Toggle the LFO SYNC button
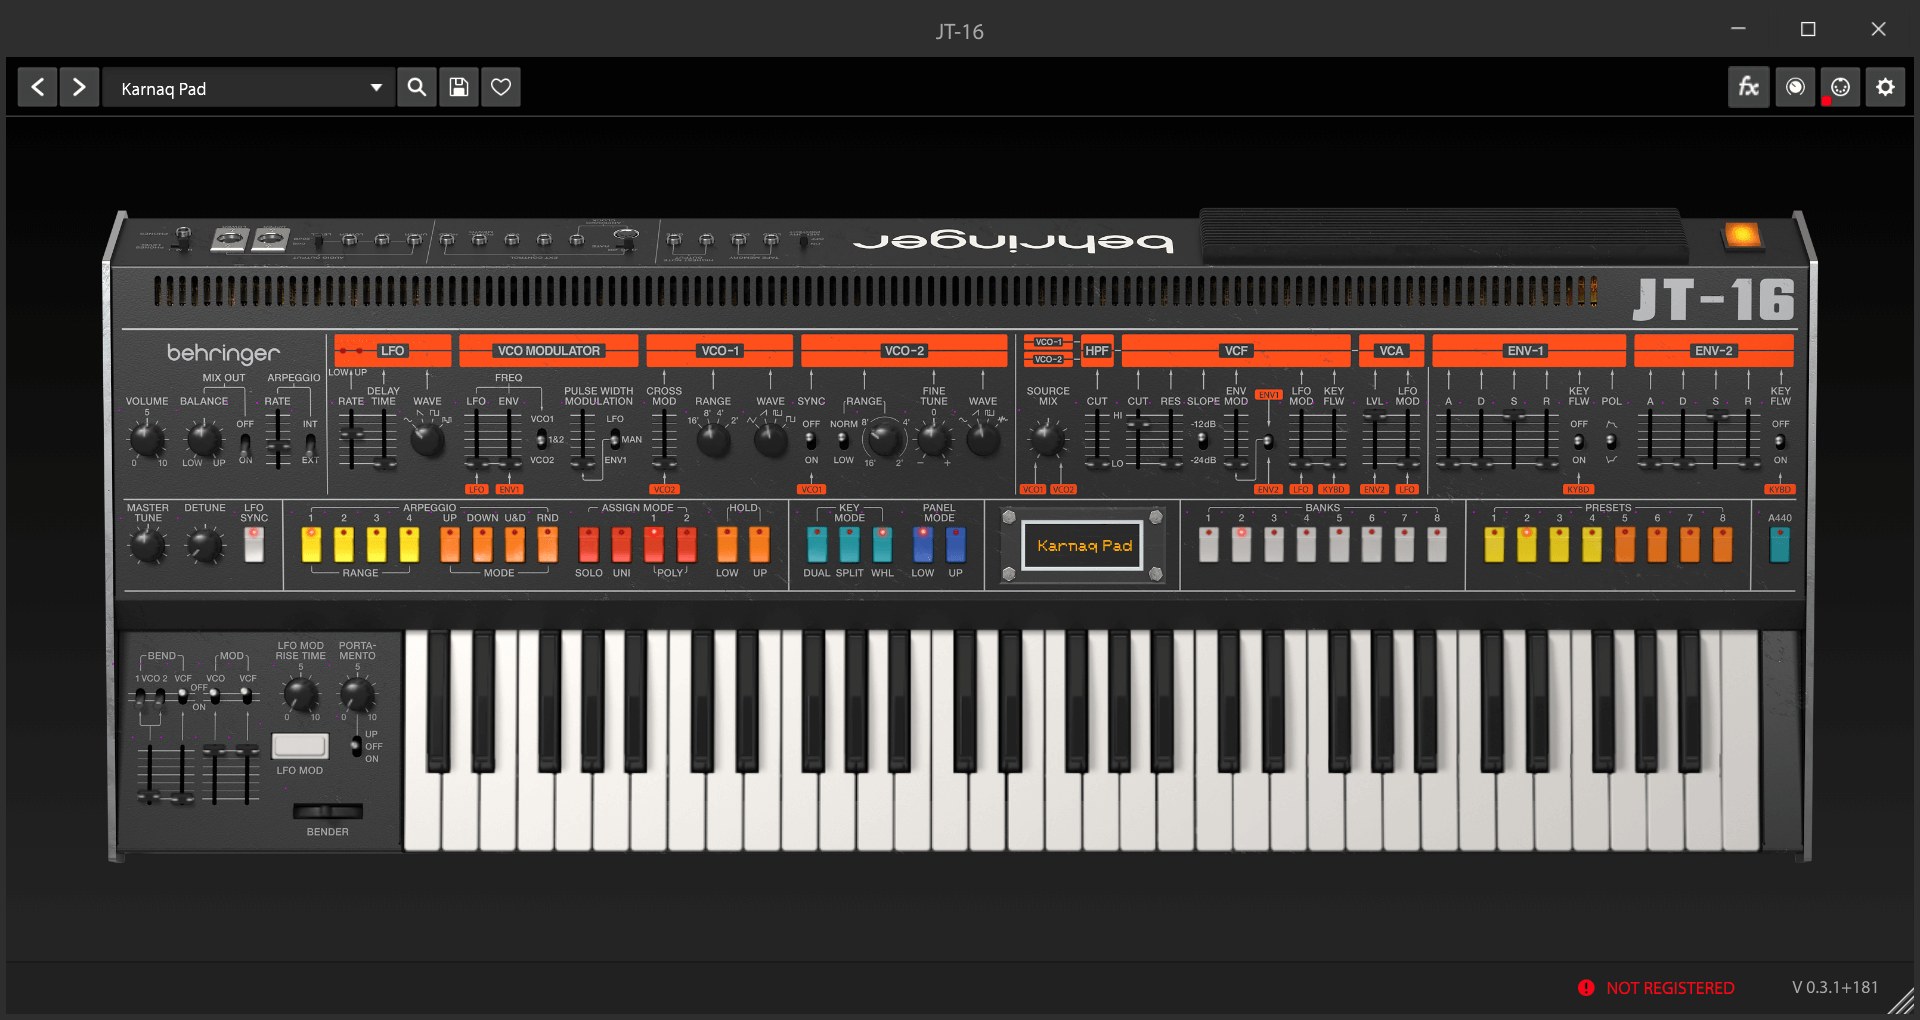1920x1020 pixels. pos(254,545)
